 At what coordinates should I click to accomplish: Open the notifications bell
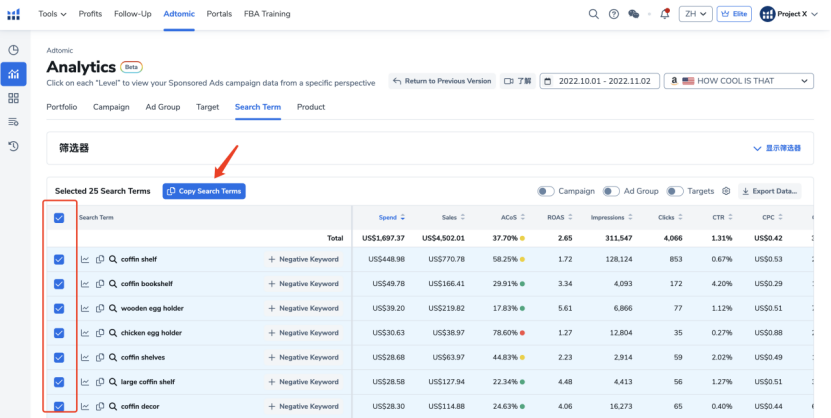pyautogui.click(x=665, y=14)
